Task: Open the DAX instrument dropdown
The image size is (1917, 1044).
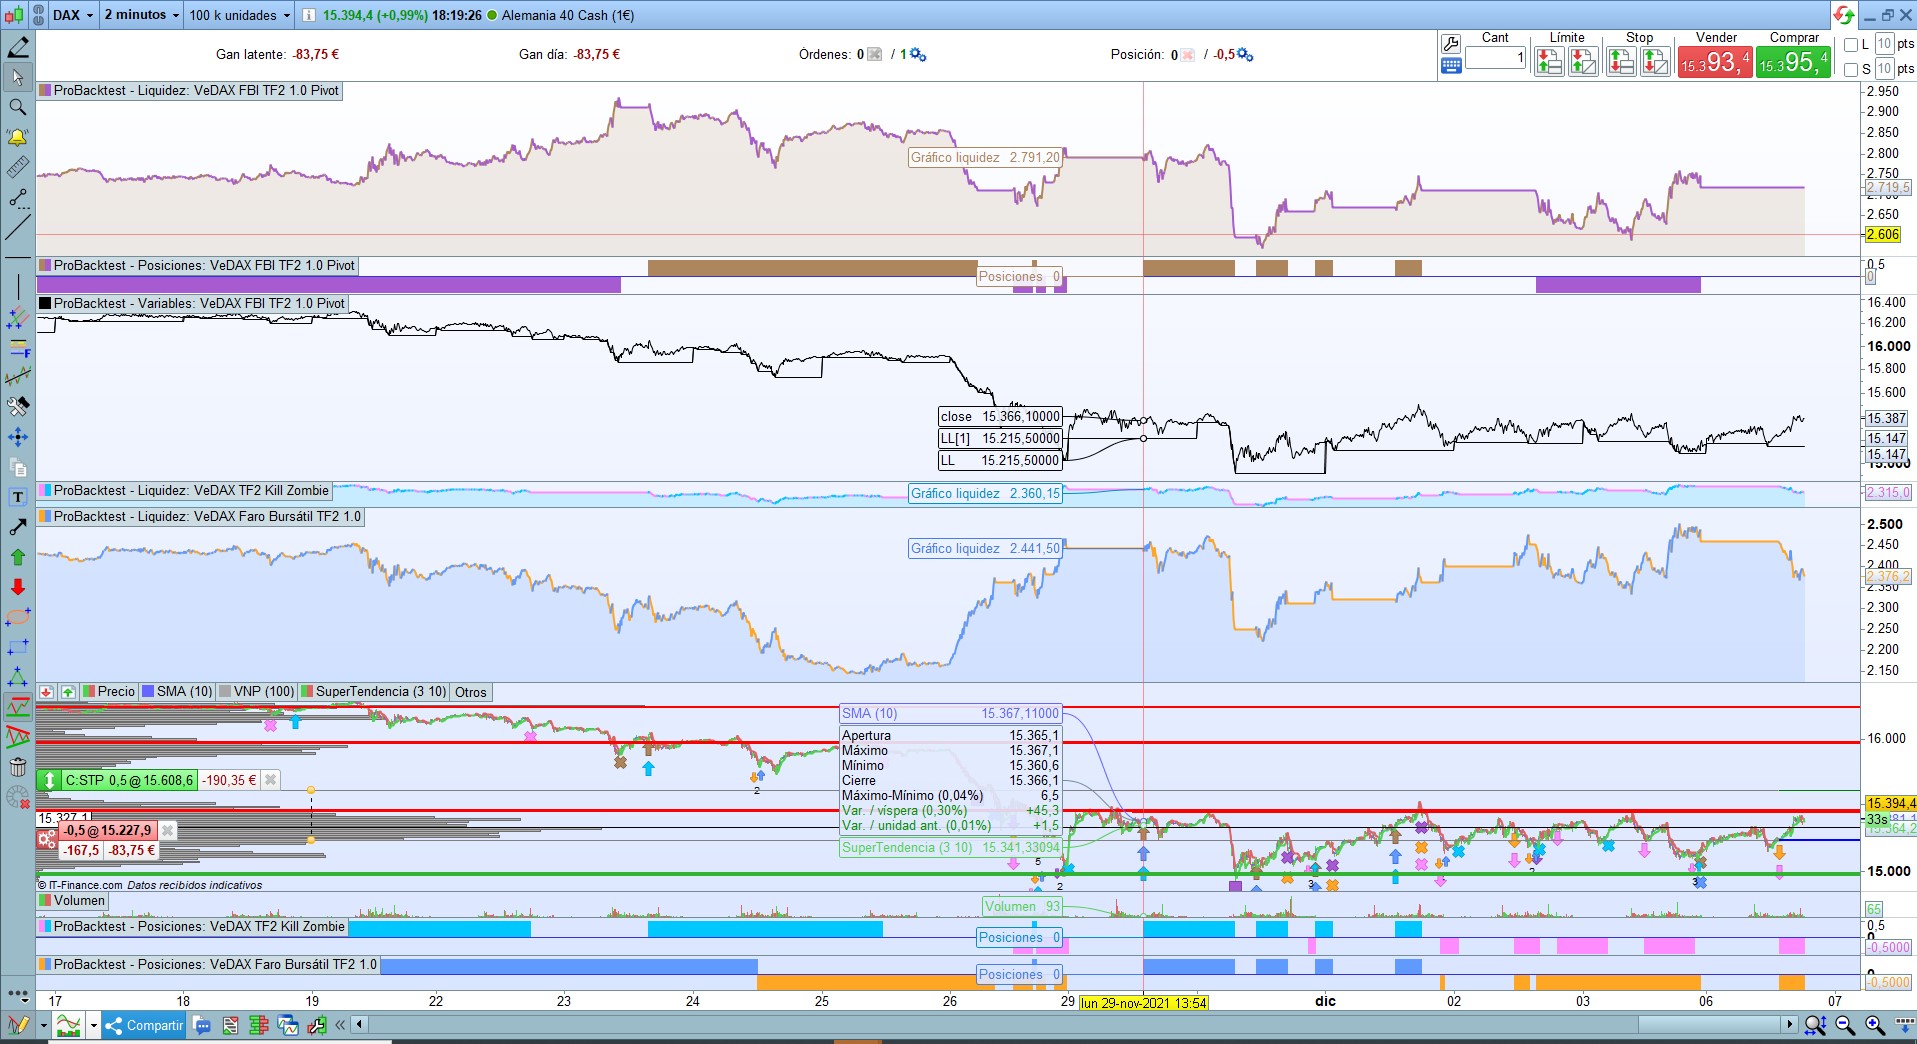Action: [x=73, y=15]
